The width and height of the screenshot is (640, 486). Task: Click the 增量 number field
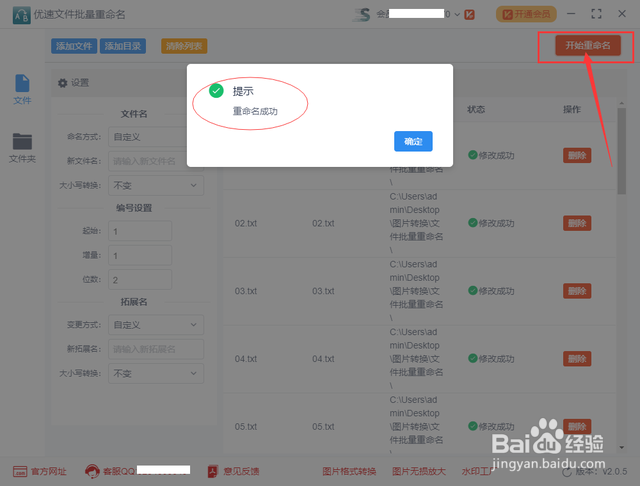[140, 255]
